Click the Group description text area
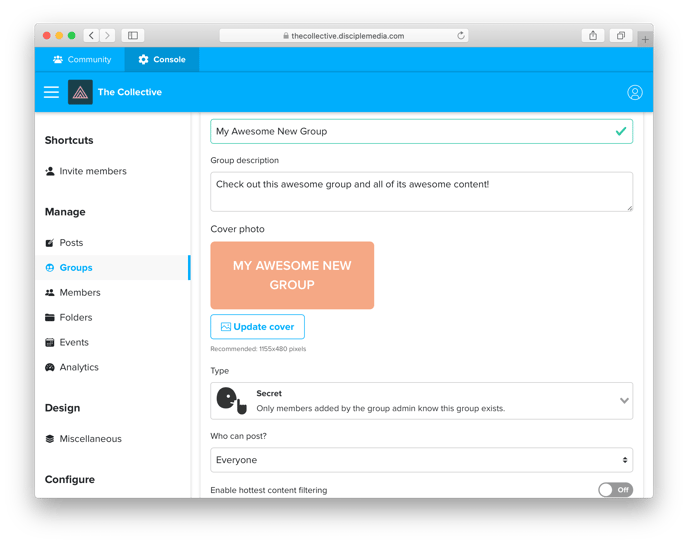This screenshot has width=688, height=544. [x=421, y=192]
